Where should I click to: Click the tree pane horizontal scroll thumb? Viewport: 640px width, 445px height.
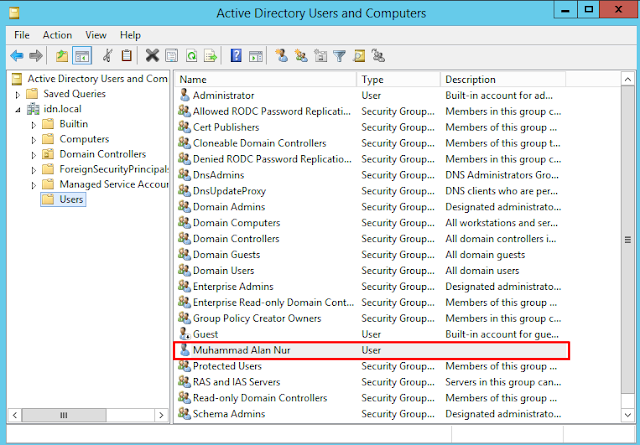[x=64, y=415]
